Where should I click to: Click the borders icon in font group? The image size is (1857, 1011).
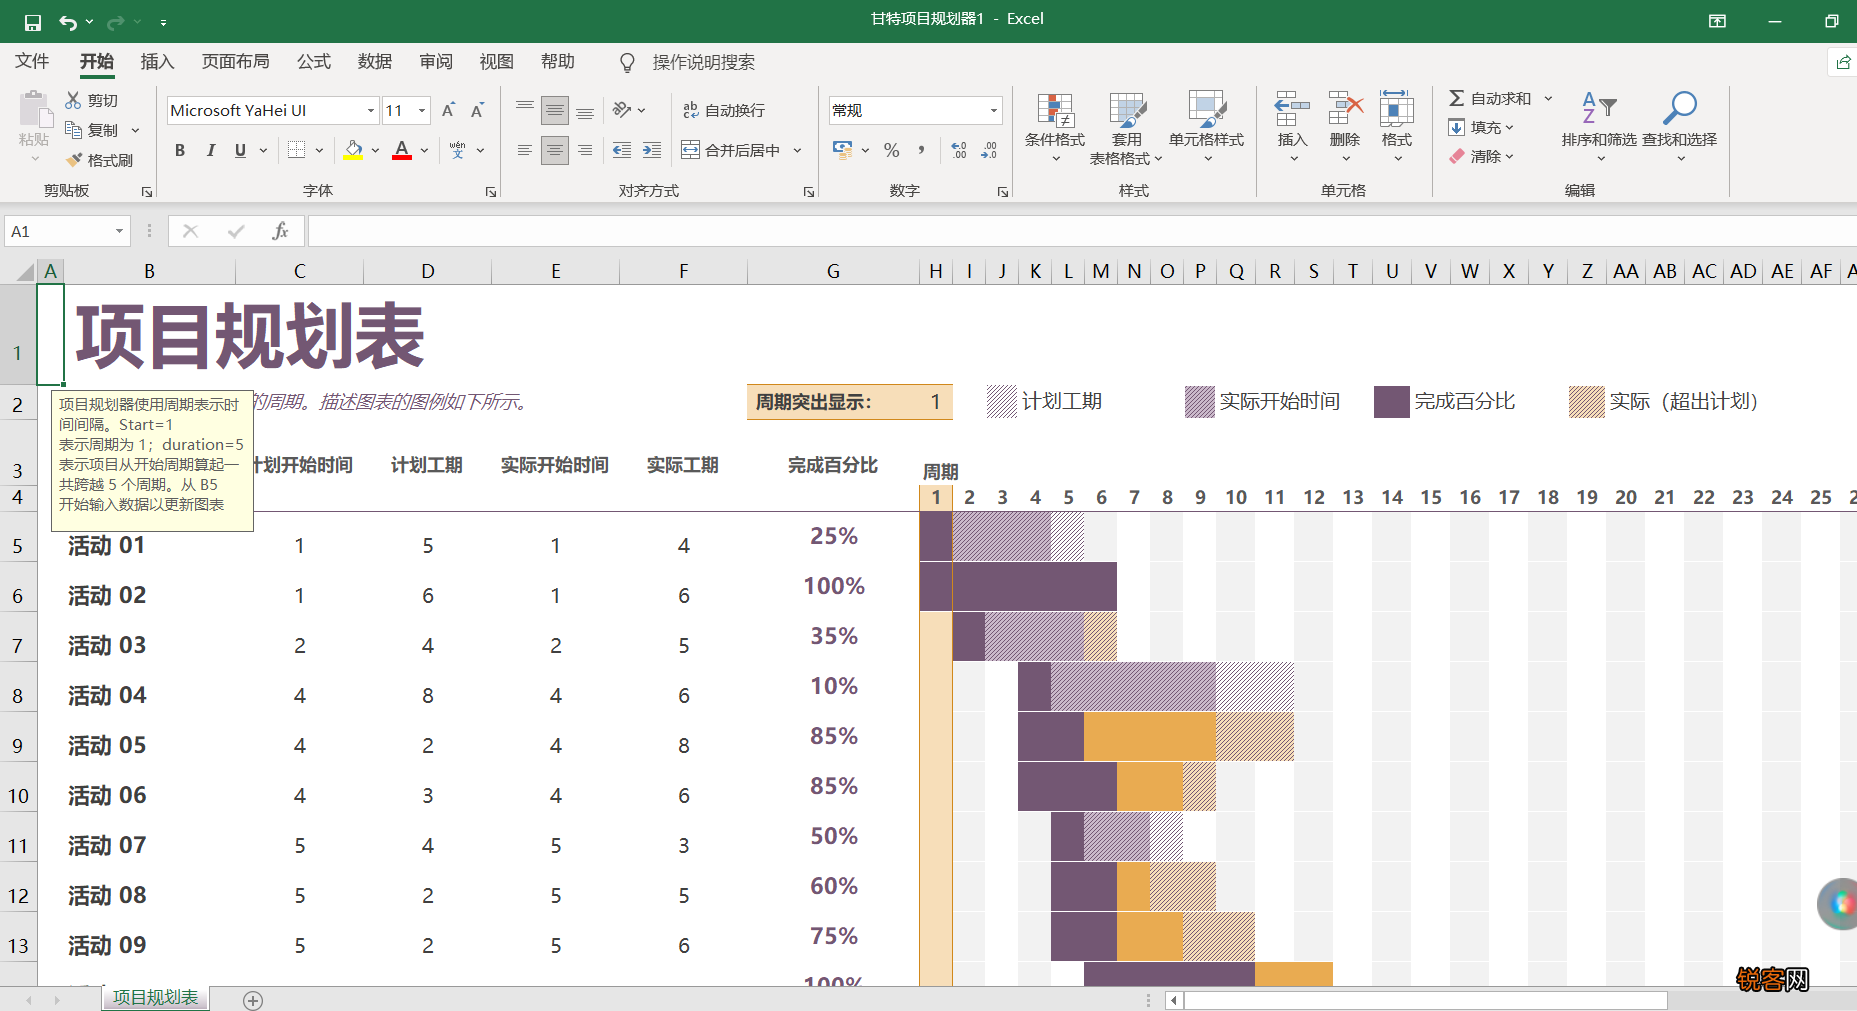(x=296, y=150)
